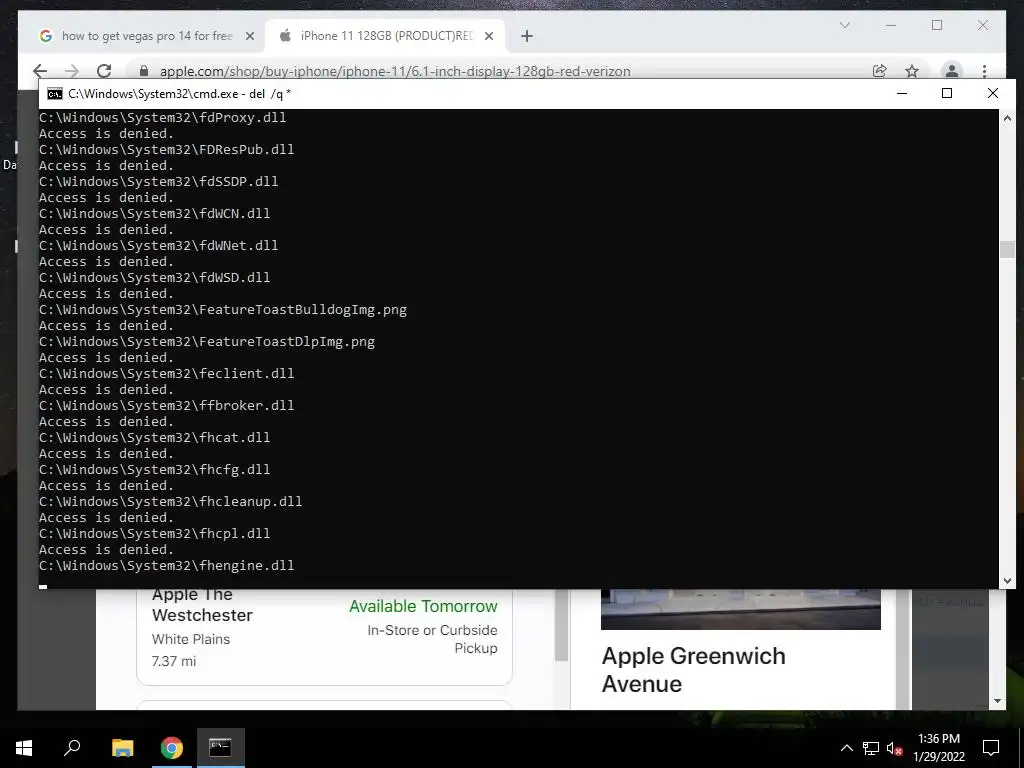
Task: Click line 'C:\Windows\System32\feclient.dll'
Action: [x=167, y=374]
